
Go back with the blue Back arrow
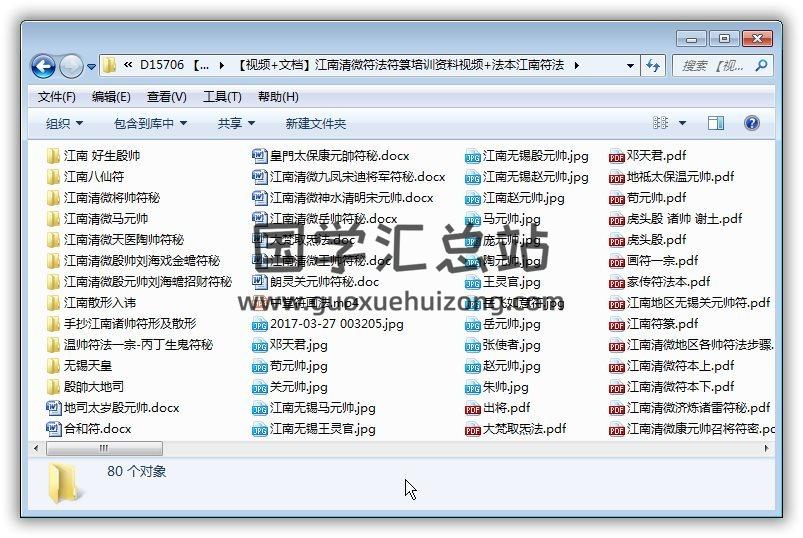coord(43,66)
